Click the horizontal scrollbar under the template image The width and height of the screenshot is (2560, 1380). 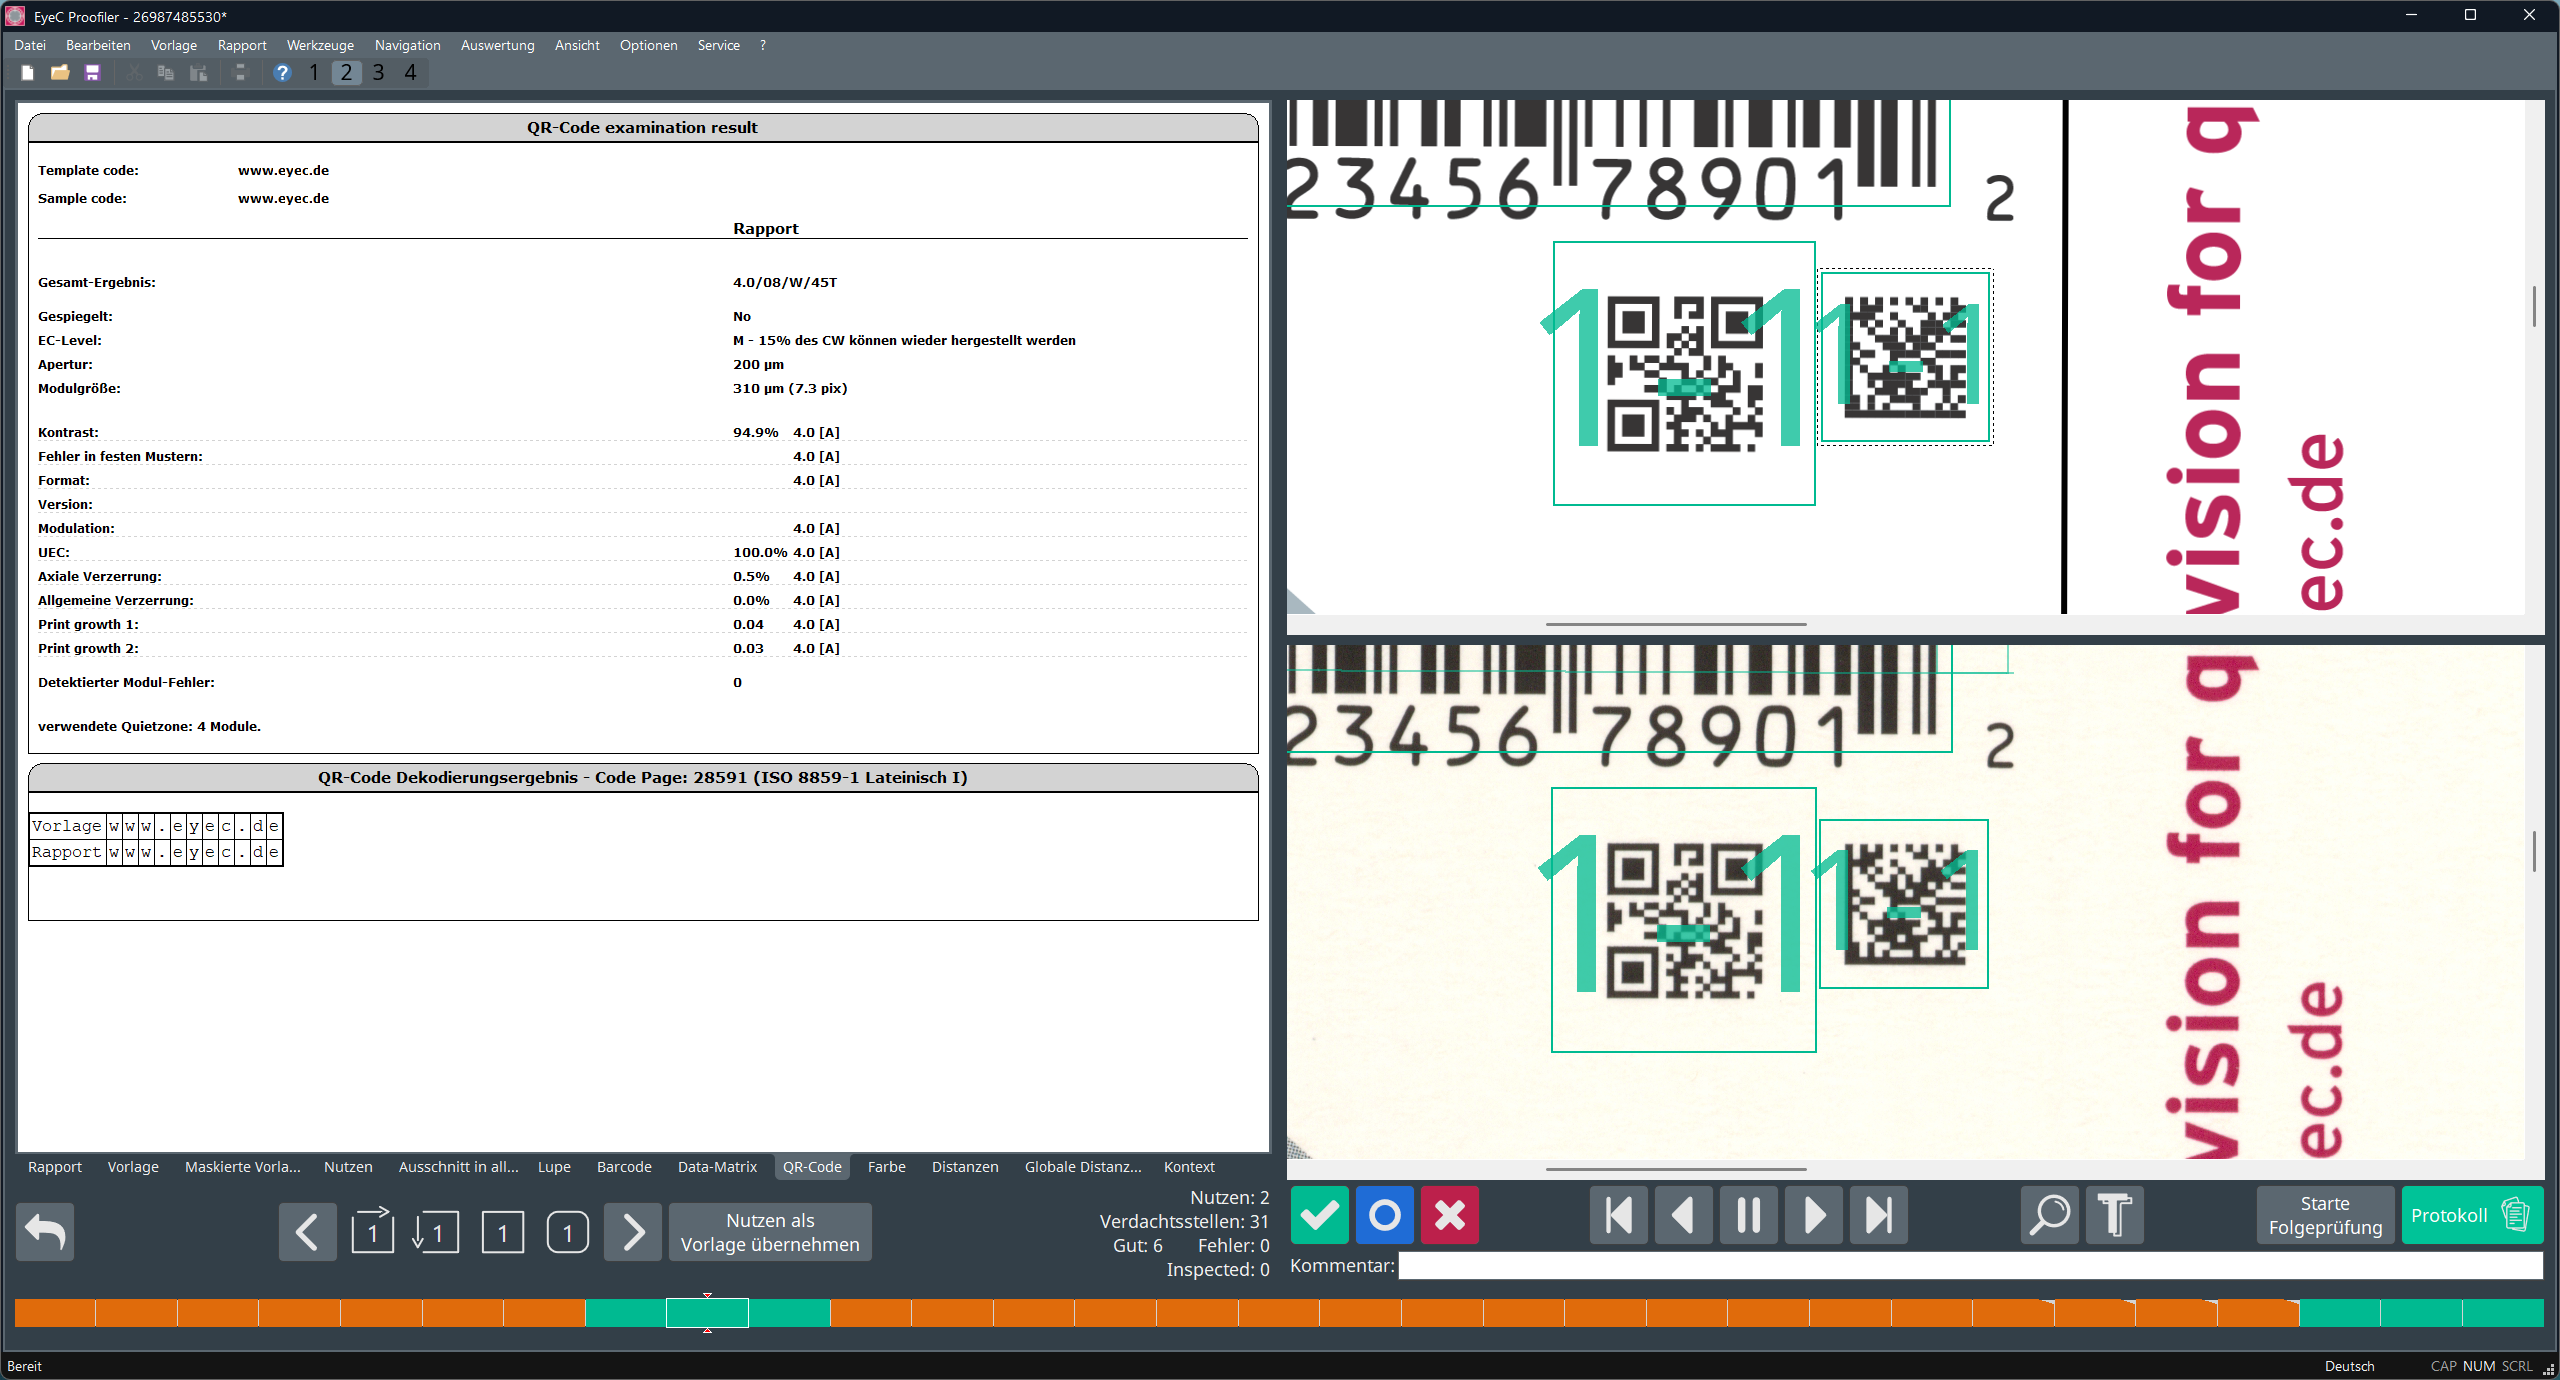1676,624
